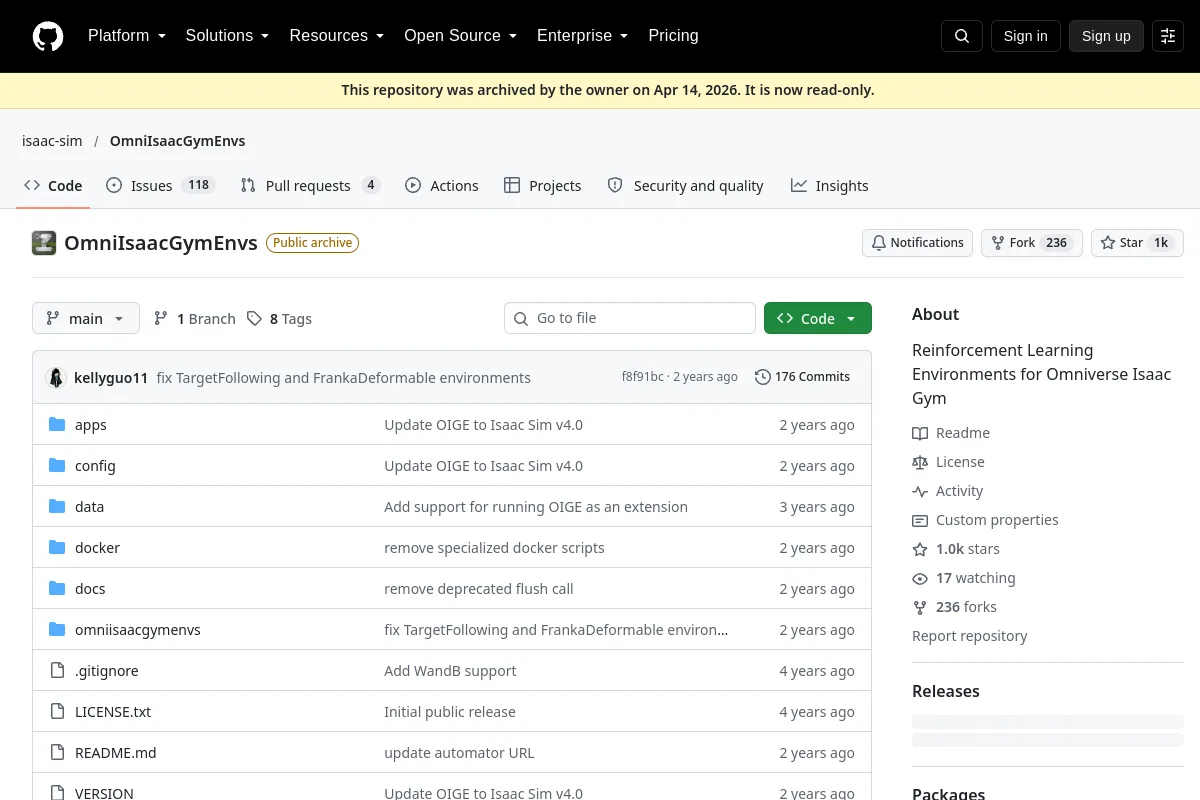Open the Insights tab
The height and width of the screenshot is (800, 1200).
pos(829,186)
